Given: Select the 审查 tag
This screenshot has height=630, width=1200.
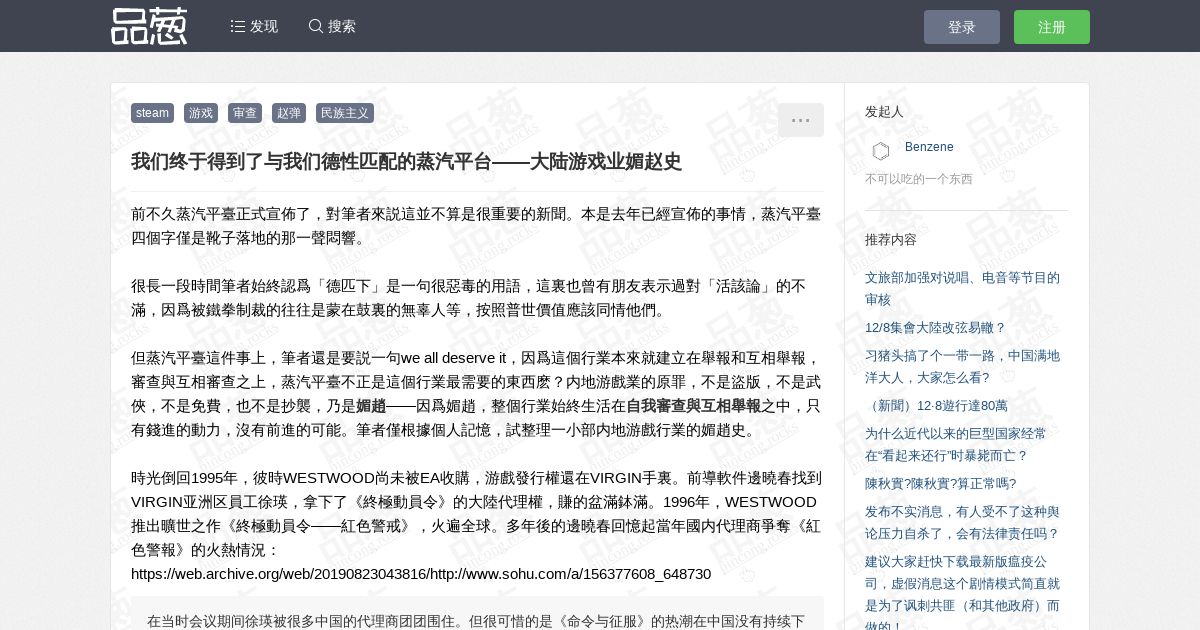Looking at the screenshot, I should tap(245, 113).
